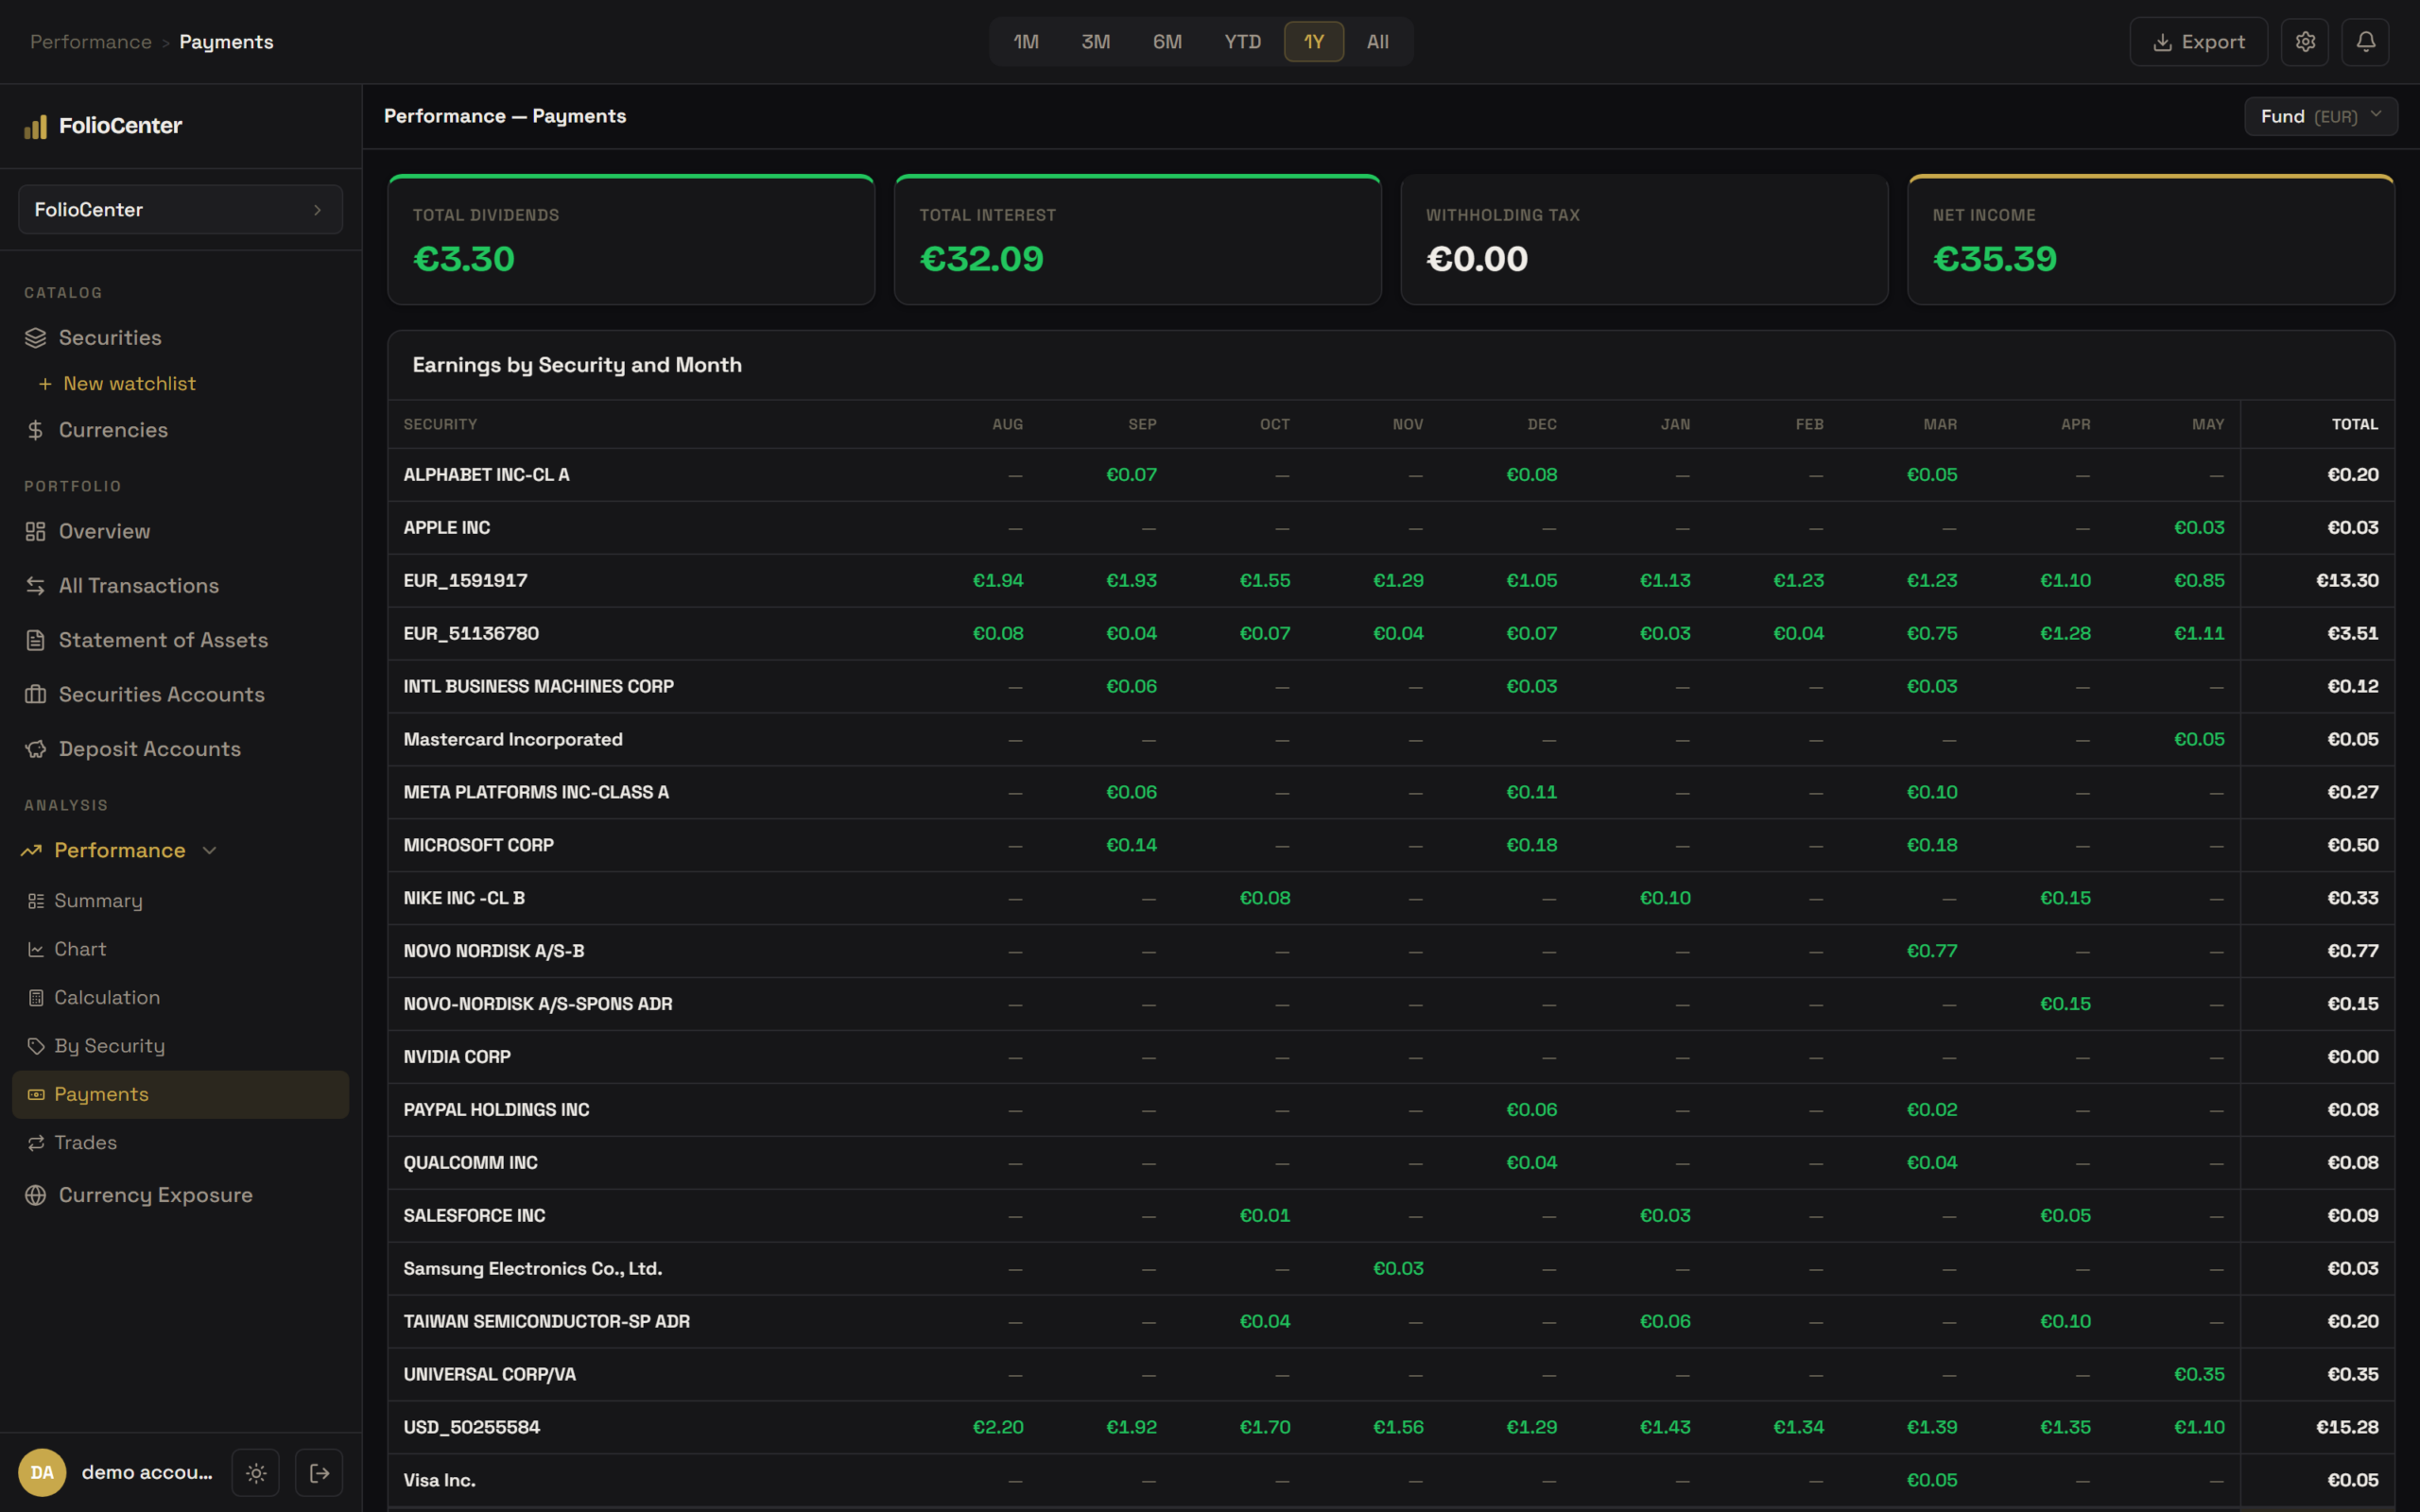Click the FolioCenter bar chart logo icon
This screenshot has height=1512, width=2420.
[x=36, y=126]
